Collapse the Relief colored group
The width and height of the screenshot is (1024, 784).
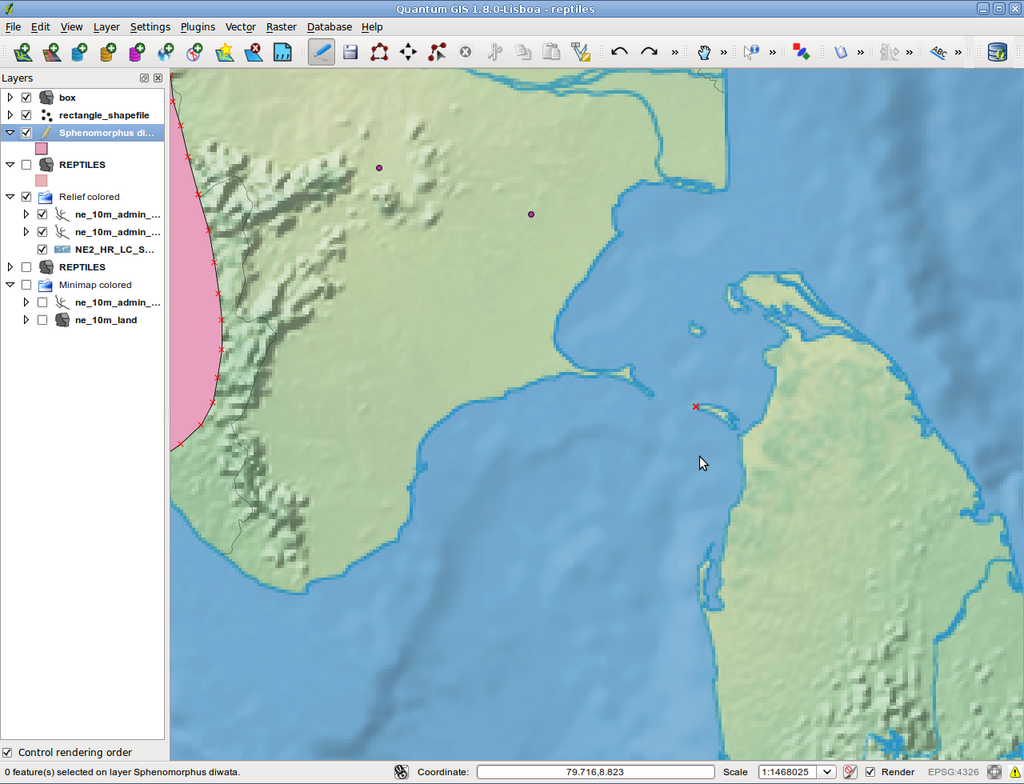point(10,196)
